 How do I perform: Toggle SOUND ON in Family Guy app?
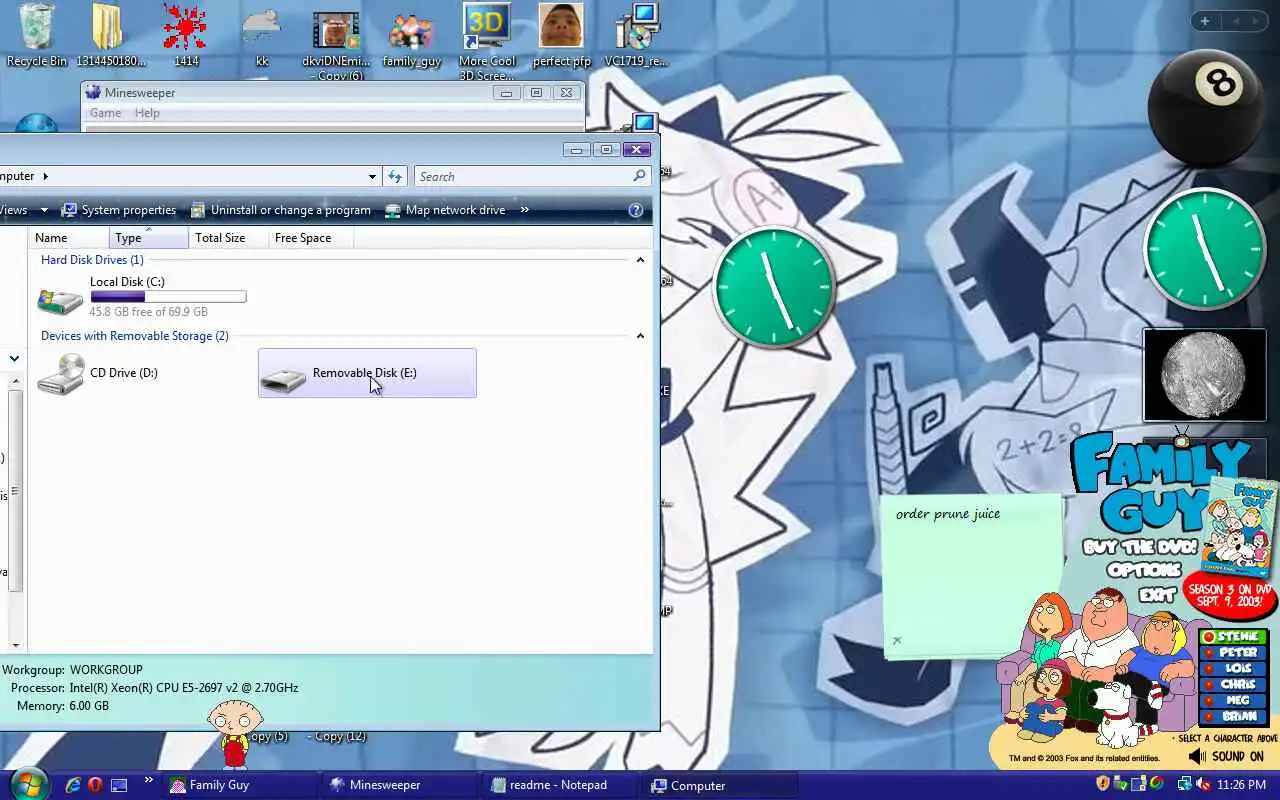1226,757
